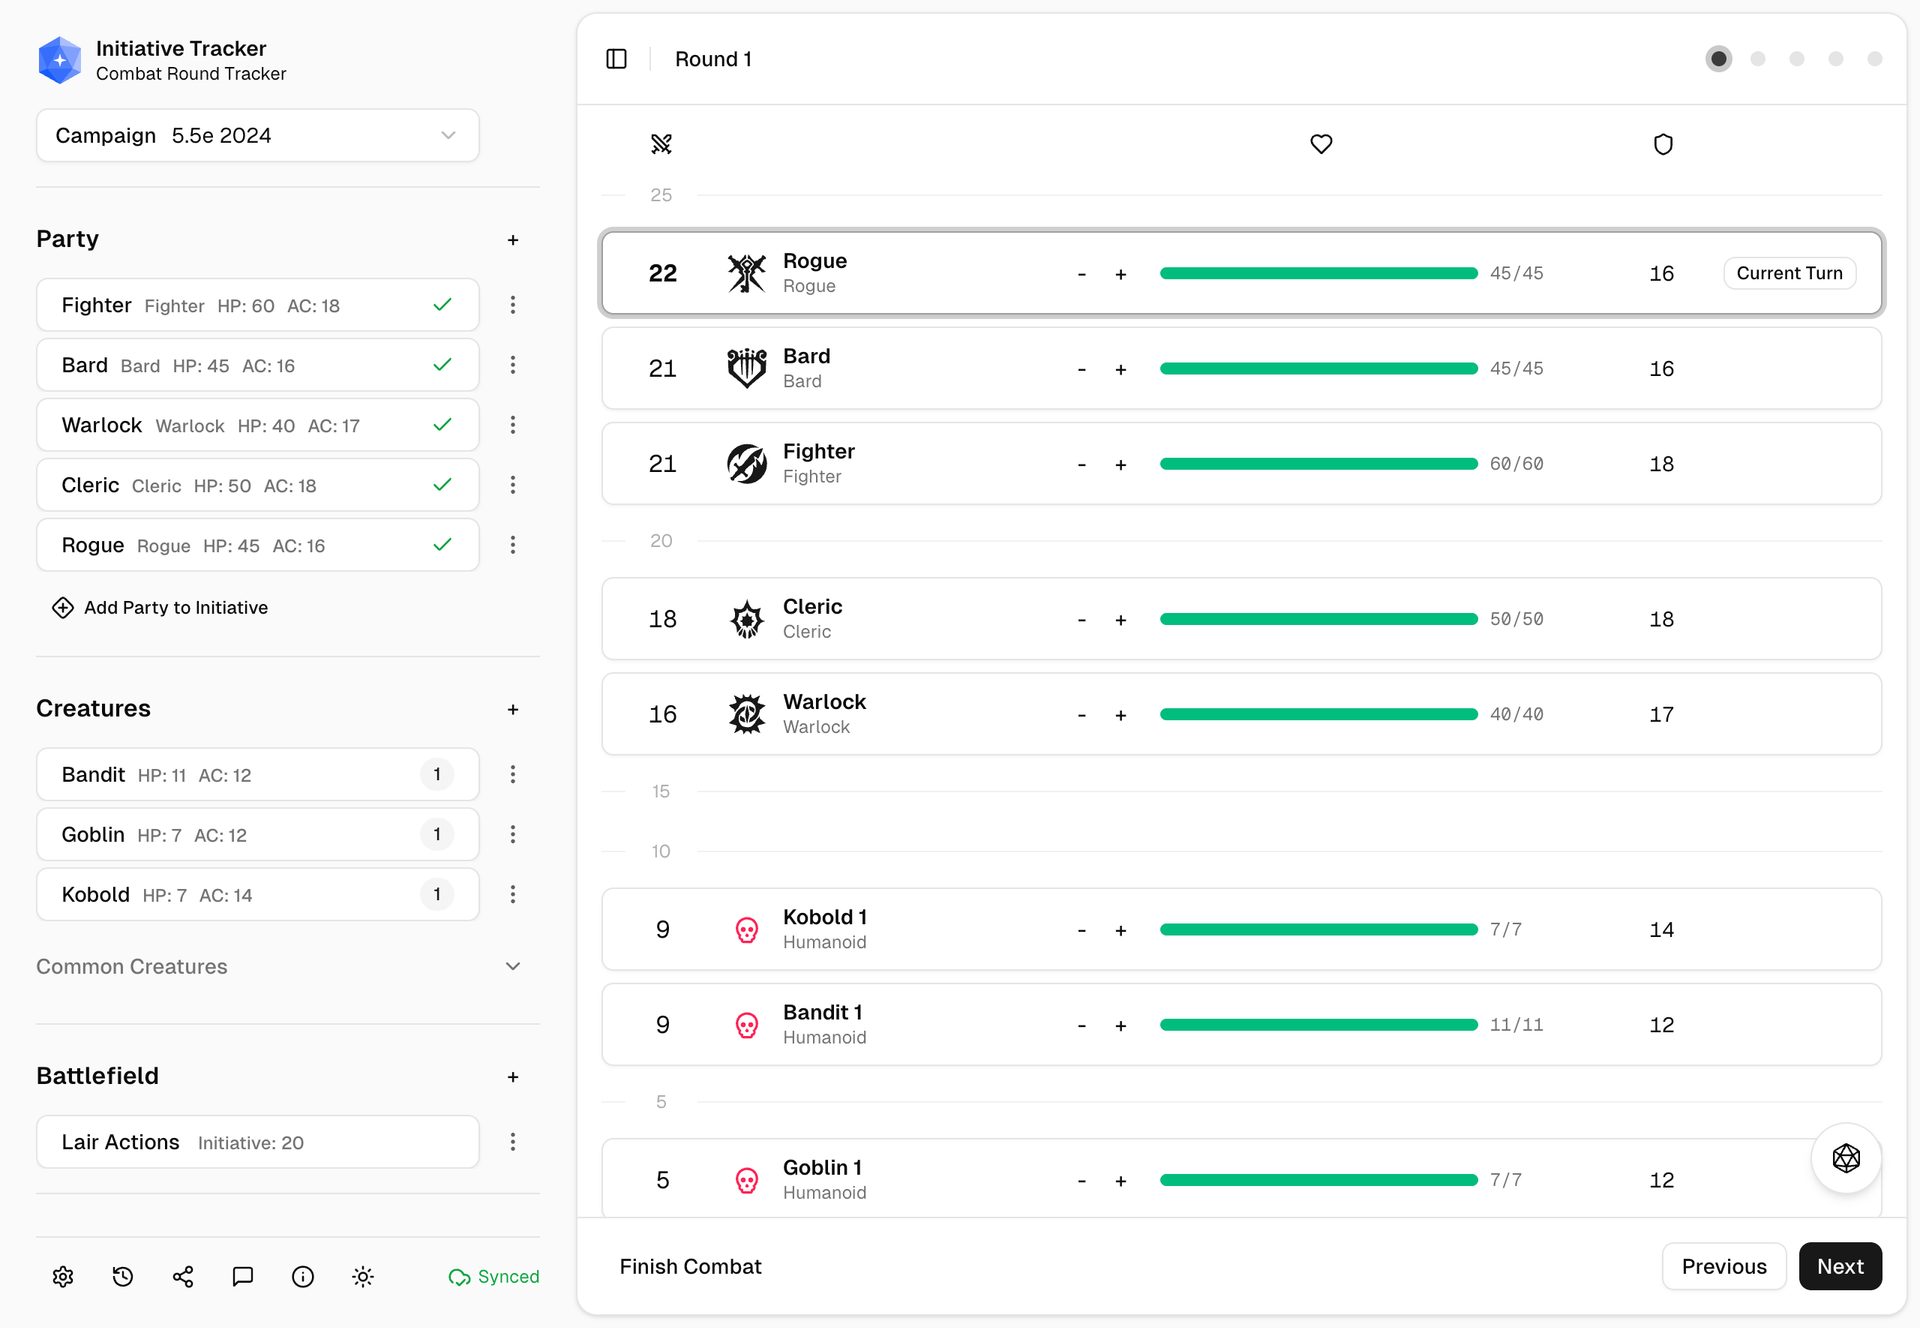Click the heart HP column icon
The height and width of the screenshot is (1328, 1920).
[x=1320, y=143]
